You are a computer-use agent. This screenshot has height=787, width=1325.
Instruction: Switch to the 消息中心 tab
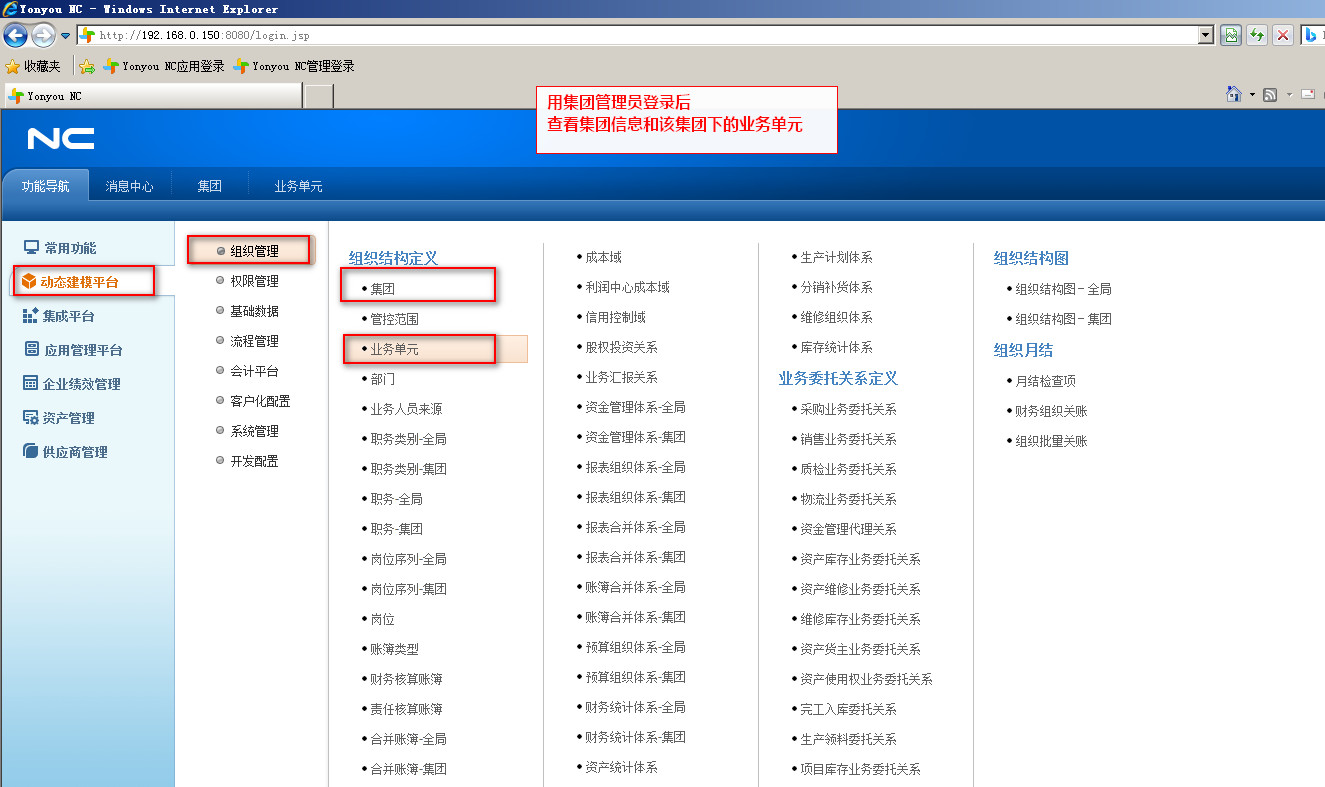[130, 186]
